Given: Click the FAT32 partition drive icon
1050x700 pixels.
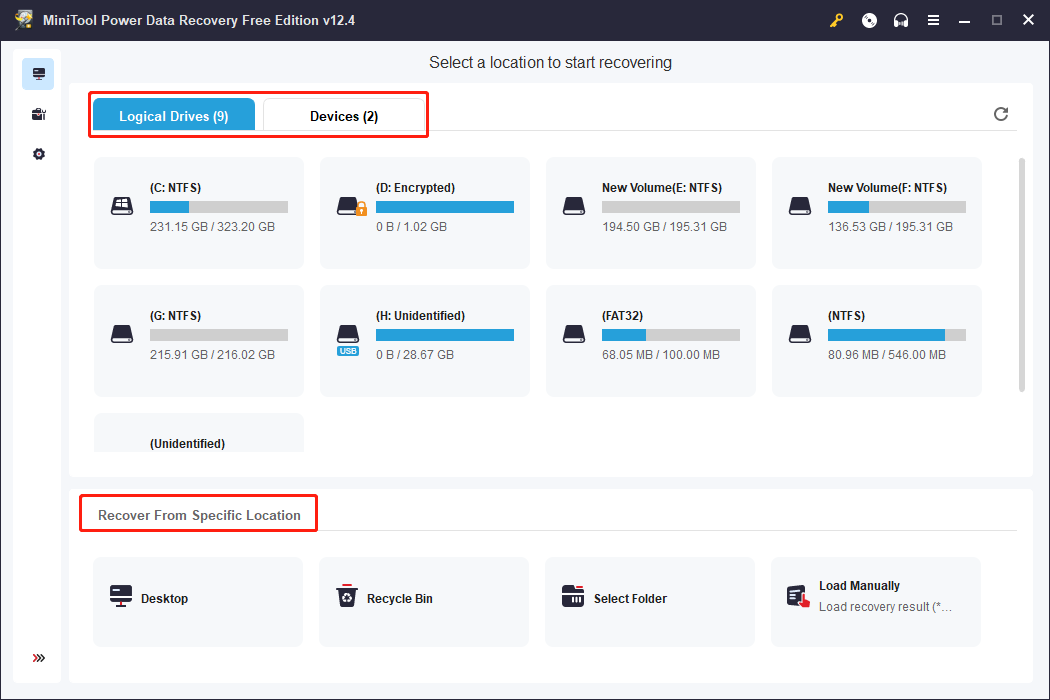Looking at the screenshot, I should point(574,334).
